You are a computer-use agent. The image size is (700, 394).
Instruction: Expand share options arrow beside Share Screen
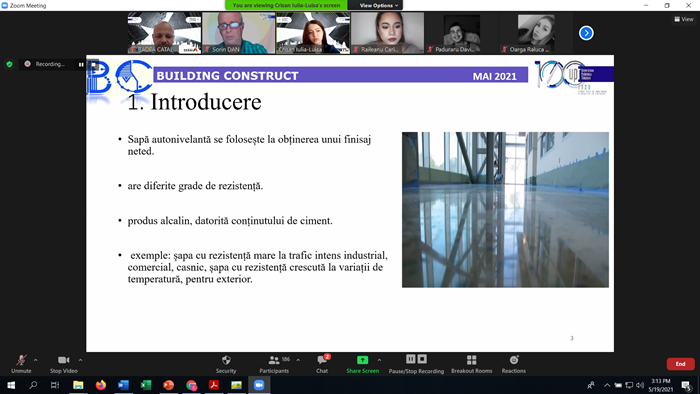379,360
